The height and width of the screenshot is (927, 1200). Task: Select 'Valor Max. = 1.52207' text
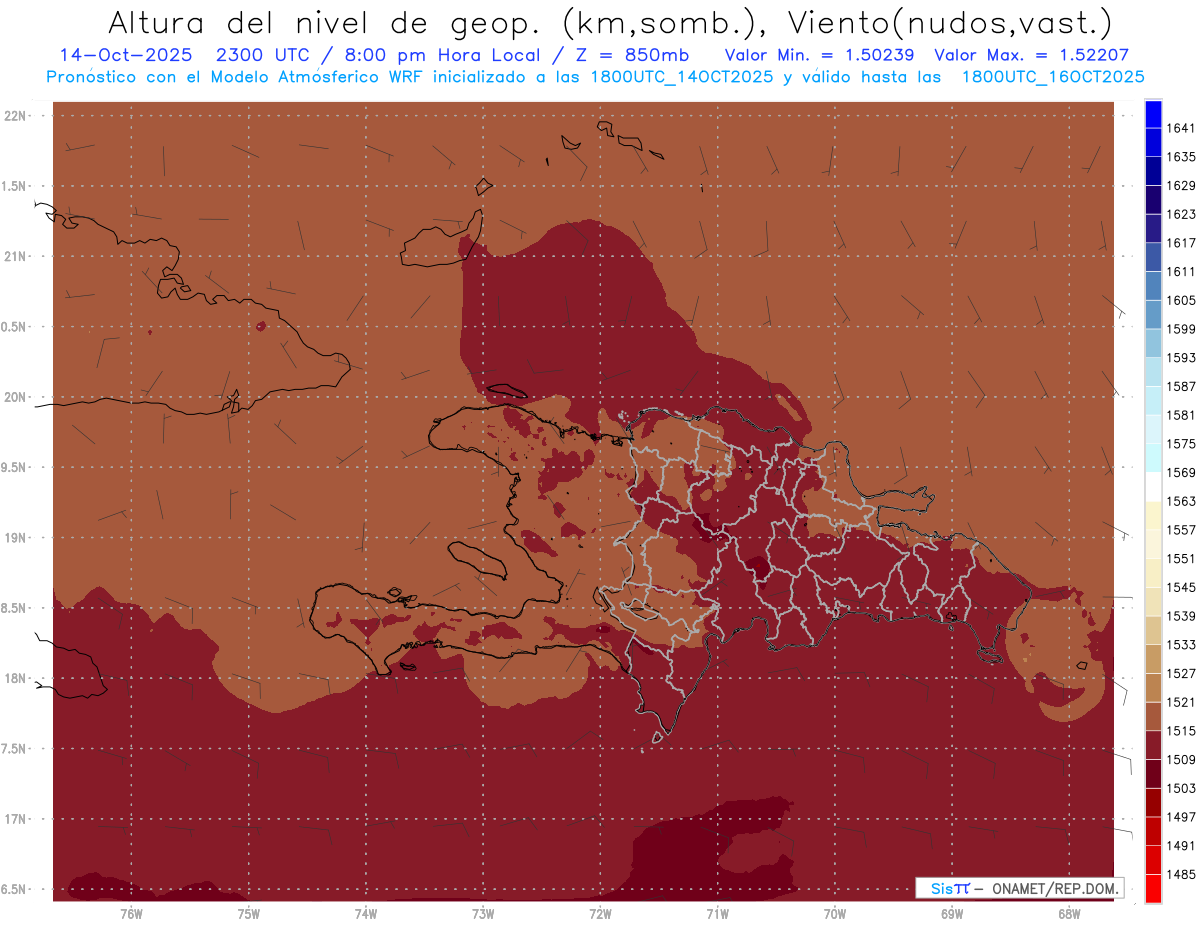point(1032,55)
